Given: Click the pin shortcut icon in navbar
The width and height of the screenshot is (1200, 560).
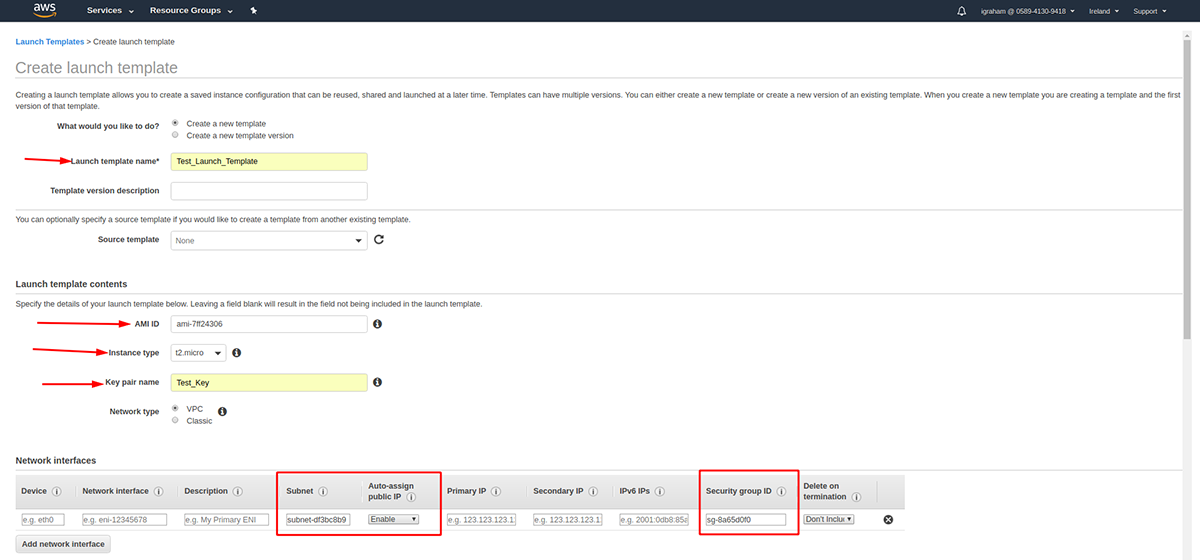Looking at the screenshot, I should pyautogui.click(x=254, y=11).
